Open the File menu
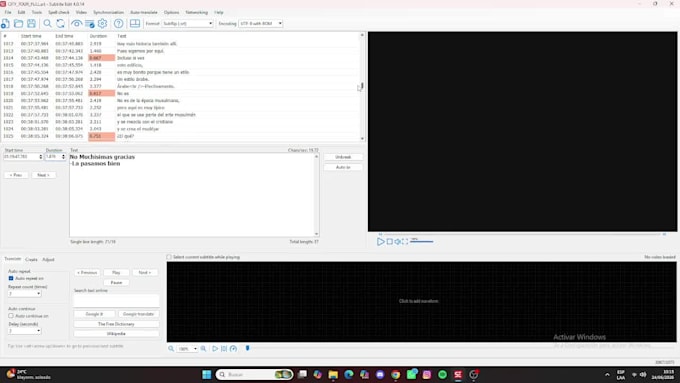The width and height of the screenshot is (680, 383). point(8,12)
